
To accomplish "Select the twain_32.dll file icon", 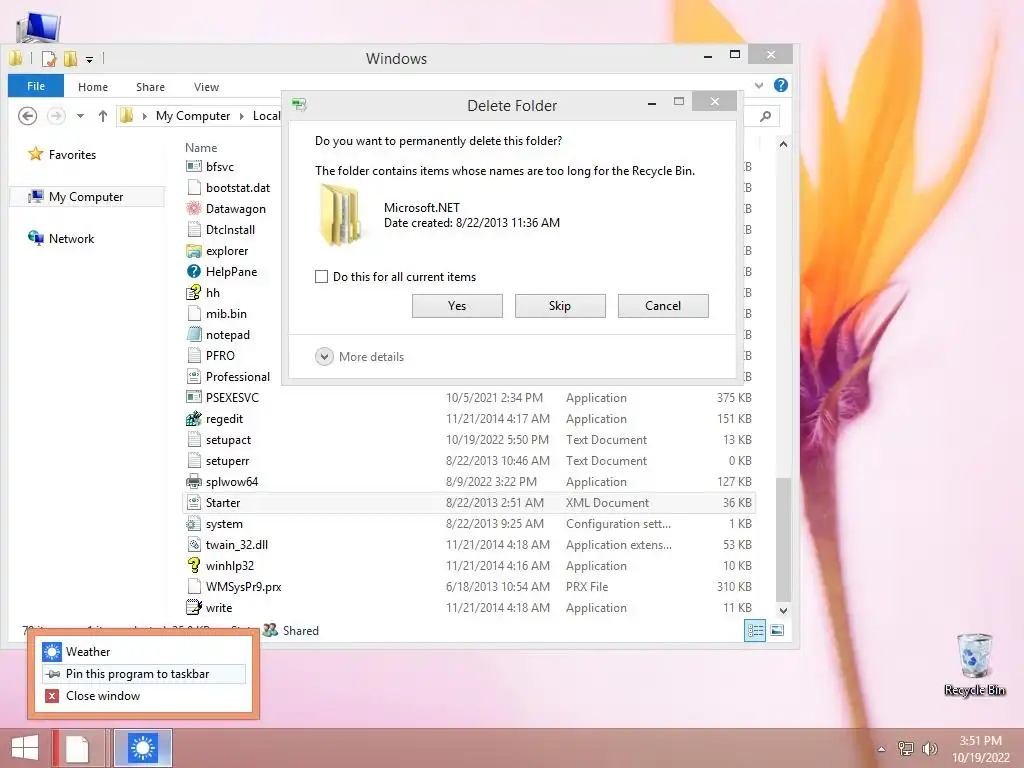I will tap(194, 545).
